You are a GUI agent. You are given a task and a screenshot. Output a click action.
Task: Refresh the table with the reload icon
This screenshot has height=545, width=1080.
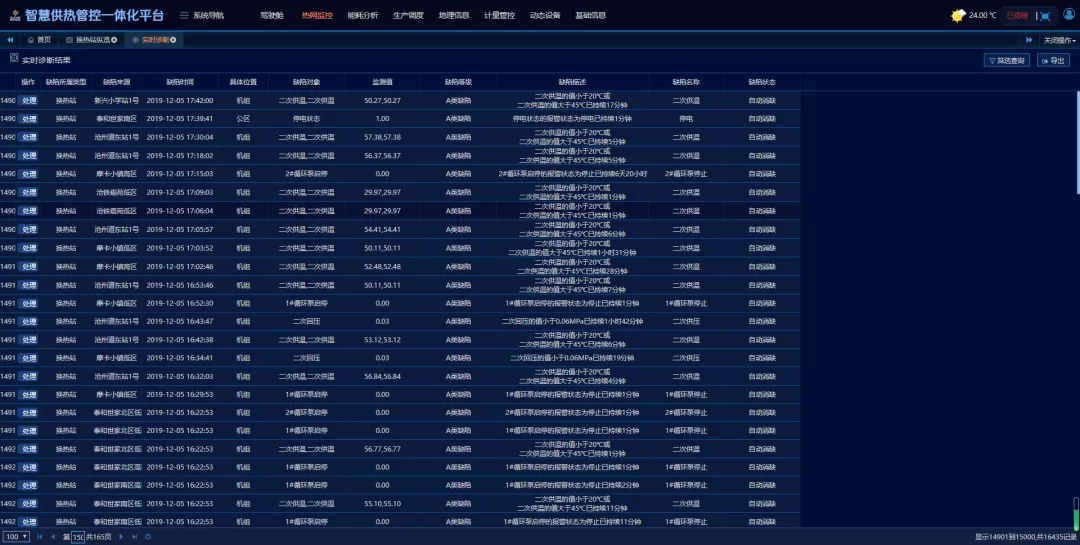click(x=147, y=537)
